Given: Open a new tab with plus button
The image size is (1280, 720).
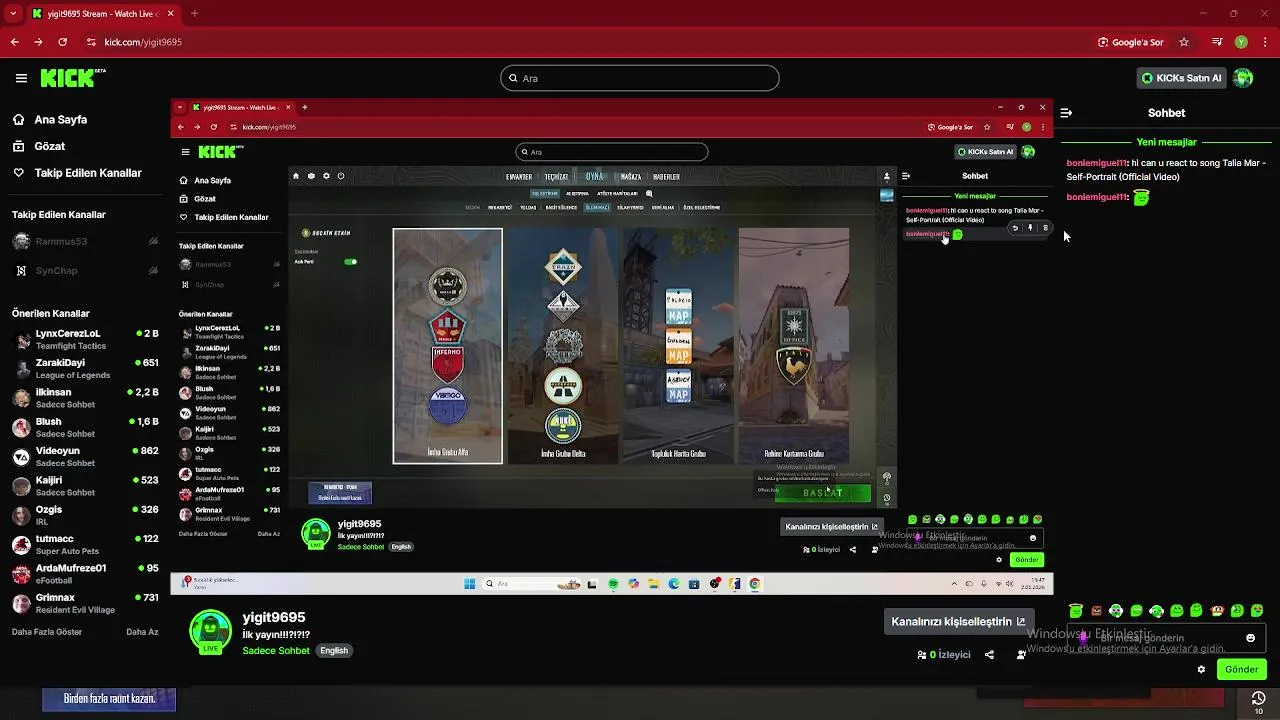Looking at the screenshot, I should point(194,14).
